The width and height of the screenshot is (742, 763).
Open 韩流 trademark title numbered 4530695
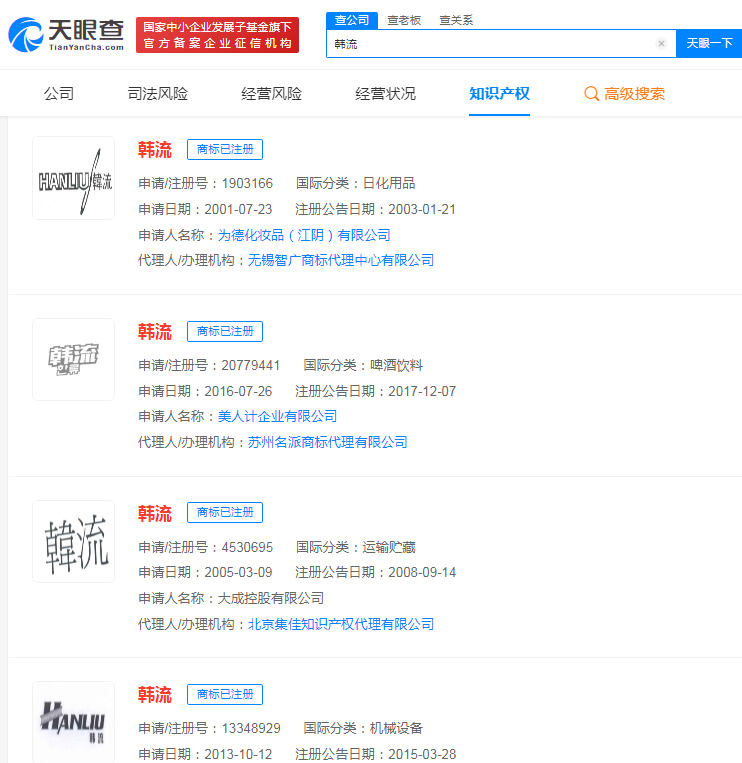(x=155, y=513)
